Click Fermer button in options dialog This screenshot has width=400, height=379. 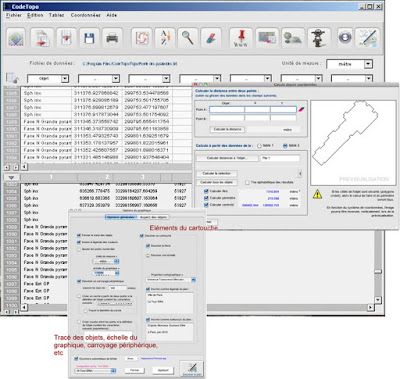pos(135,370)
